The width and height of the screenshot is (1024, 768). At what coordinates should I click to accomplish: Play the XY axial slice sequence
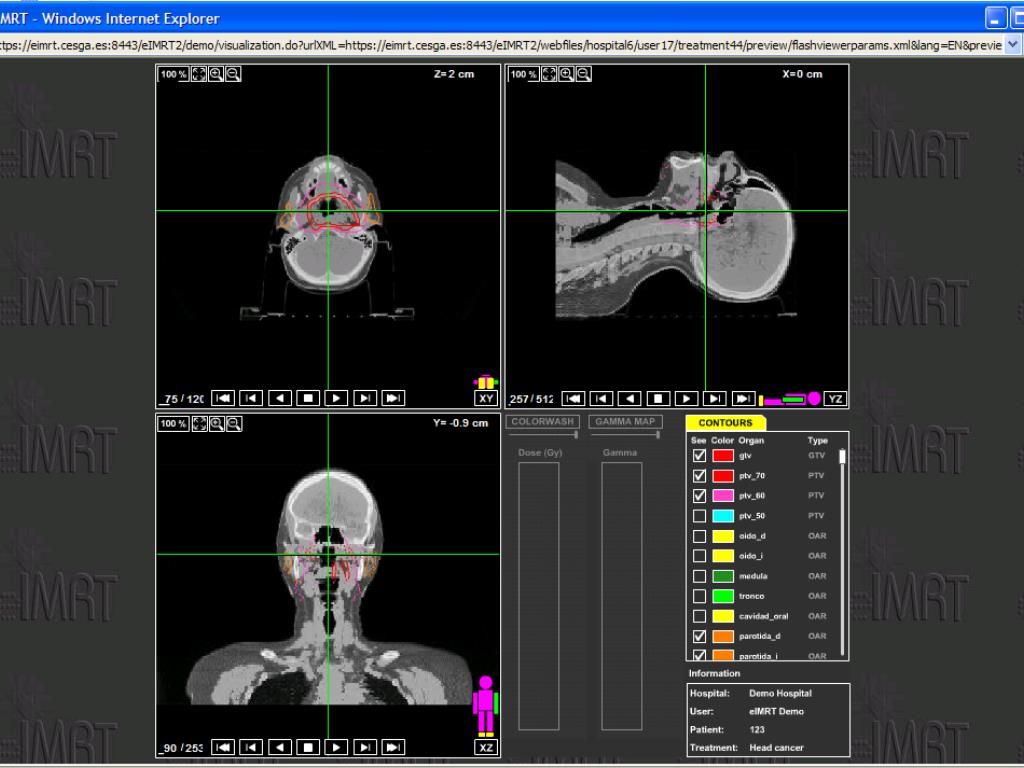(337, 398)
